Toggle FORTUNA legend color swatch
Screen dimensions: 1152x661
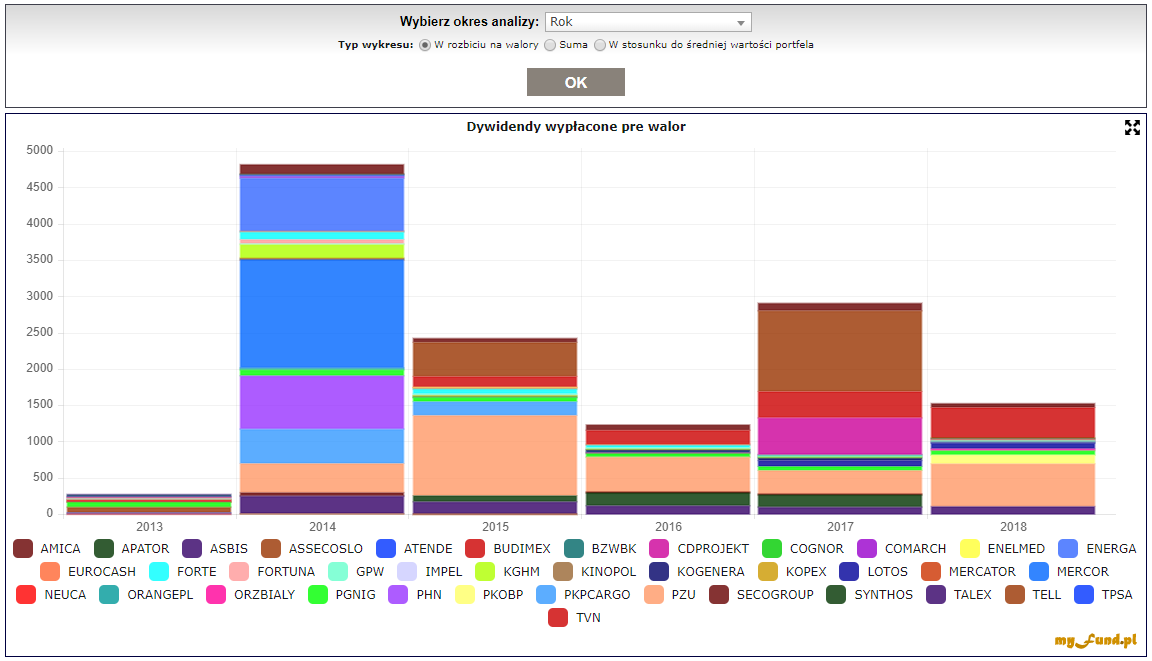pyautogui.click(x=239, y=571)
